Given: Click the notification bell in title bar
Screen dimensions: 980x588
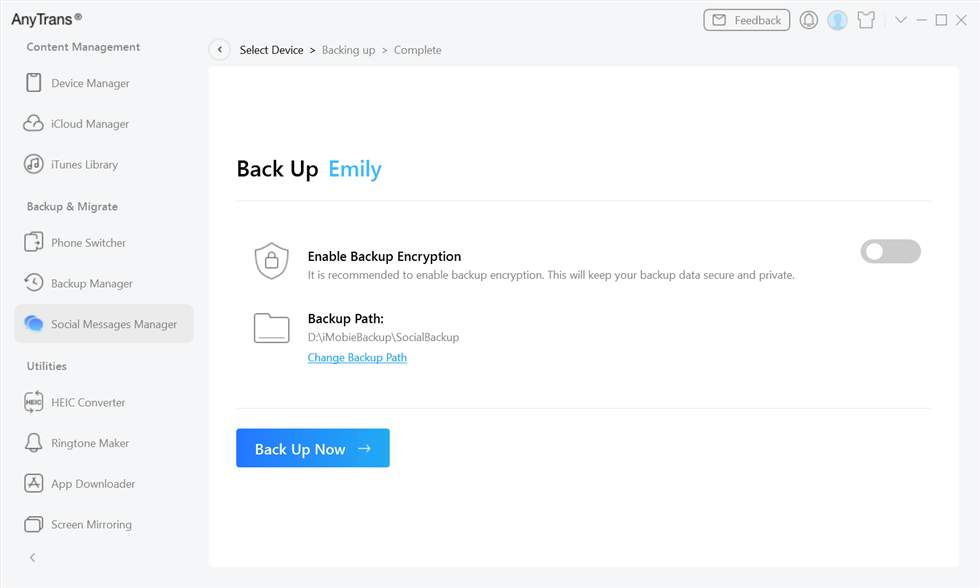Looking at the screenshot, I should coord(808,20).
